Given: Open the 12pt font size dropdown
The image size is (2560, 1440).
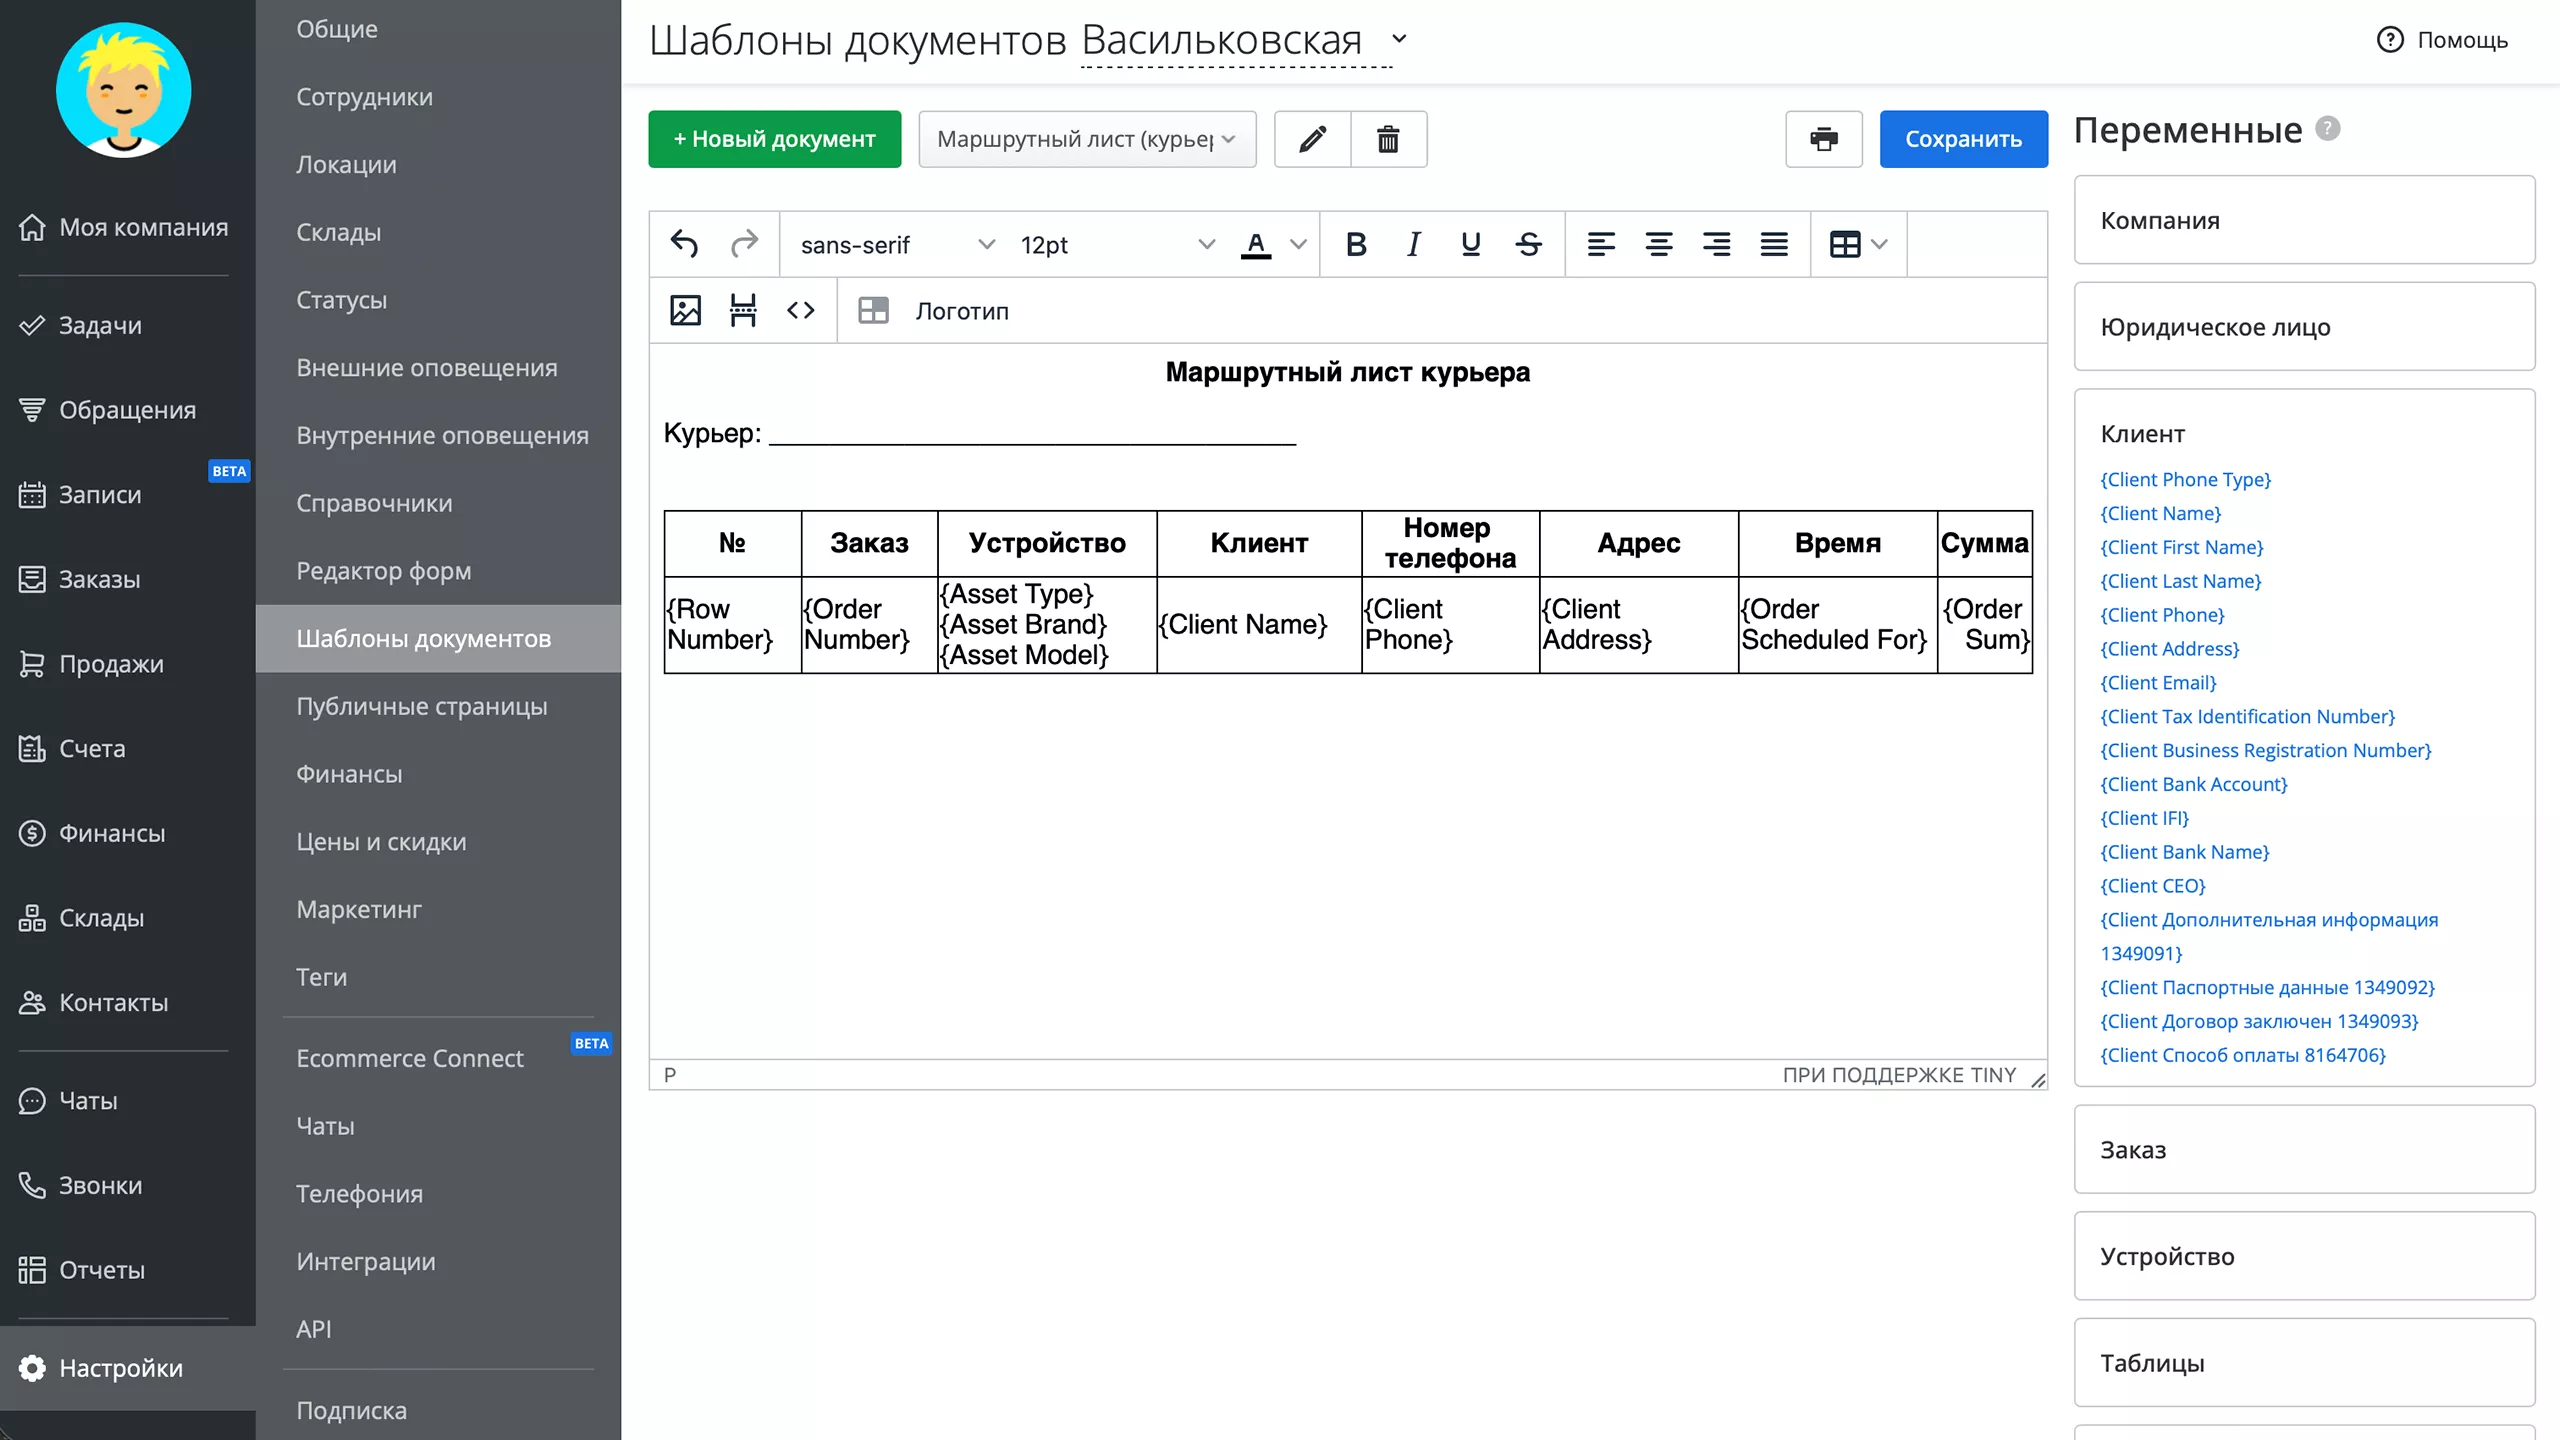Looking at the screenshot, I should [x=1115, y=245].
